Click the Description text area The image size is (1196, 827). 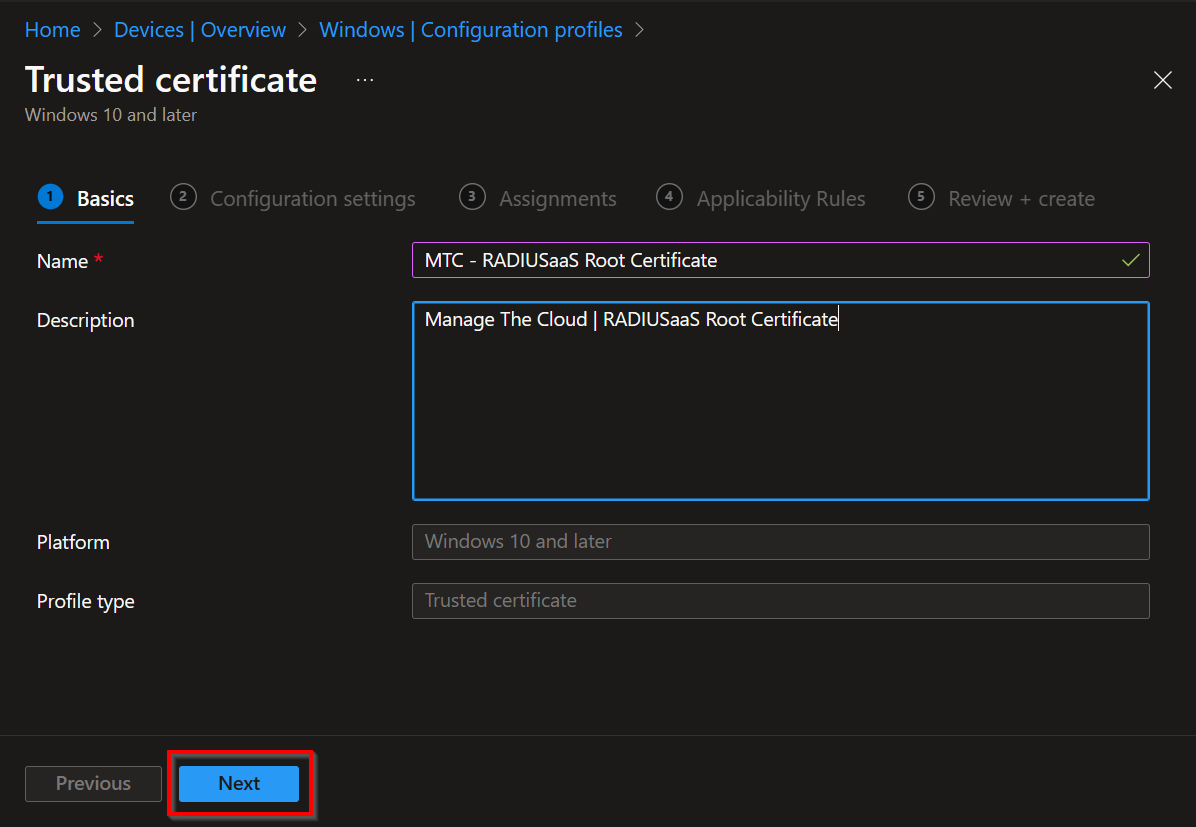[x=780, y=400]
